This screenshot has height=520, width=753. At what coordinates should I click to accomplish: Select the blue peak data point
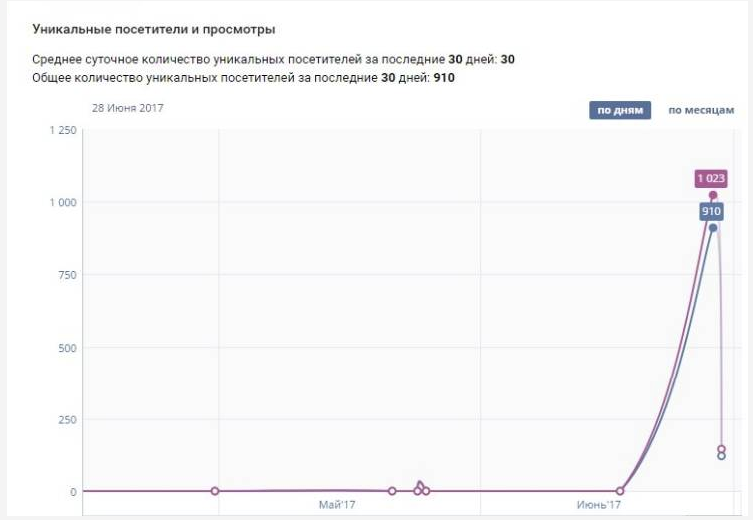713,228
